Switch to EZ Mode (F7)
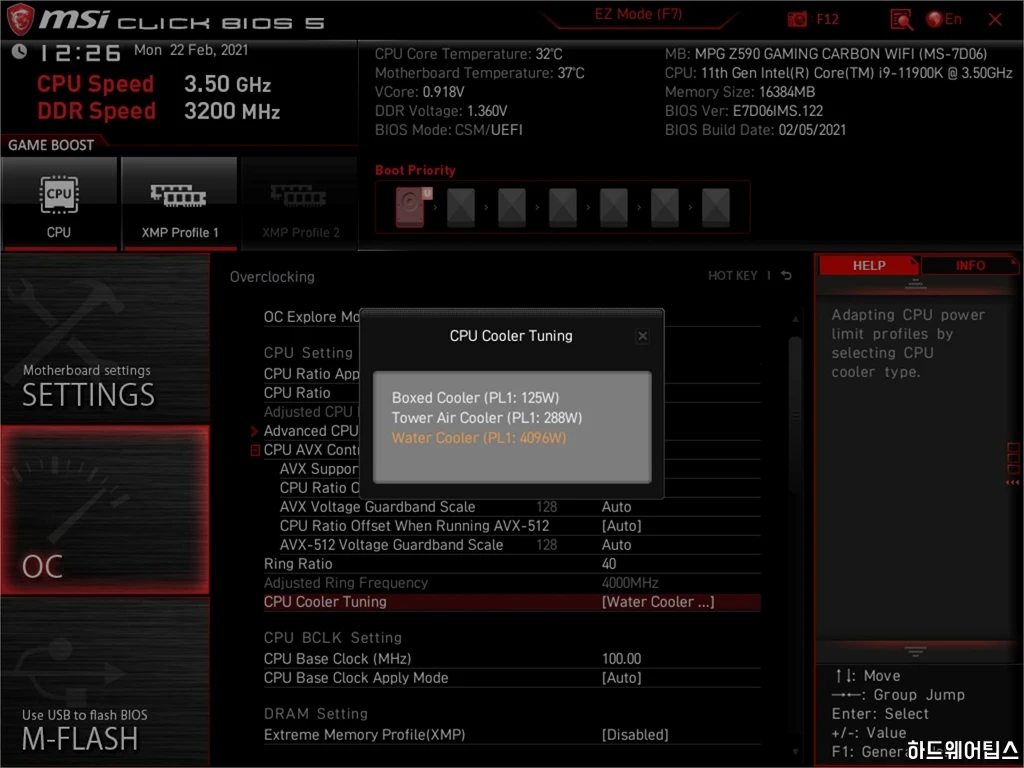This screenshot has width=1024, height=768. click(x=638, y=14)
